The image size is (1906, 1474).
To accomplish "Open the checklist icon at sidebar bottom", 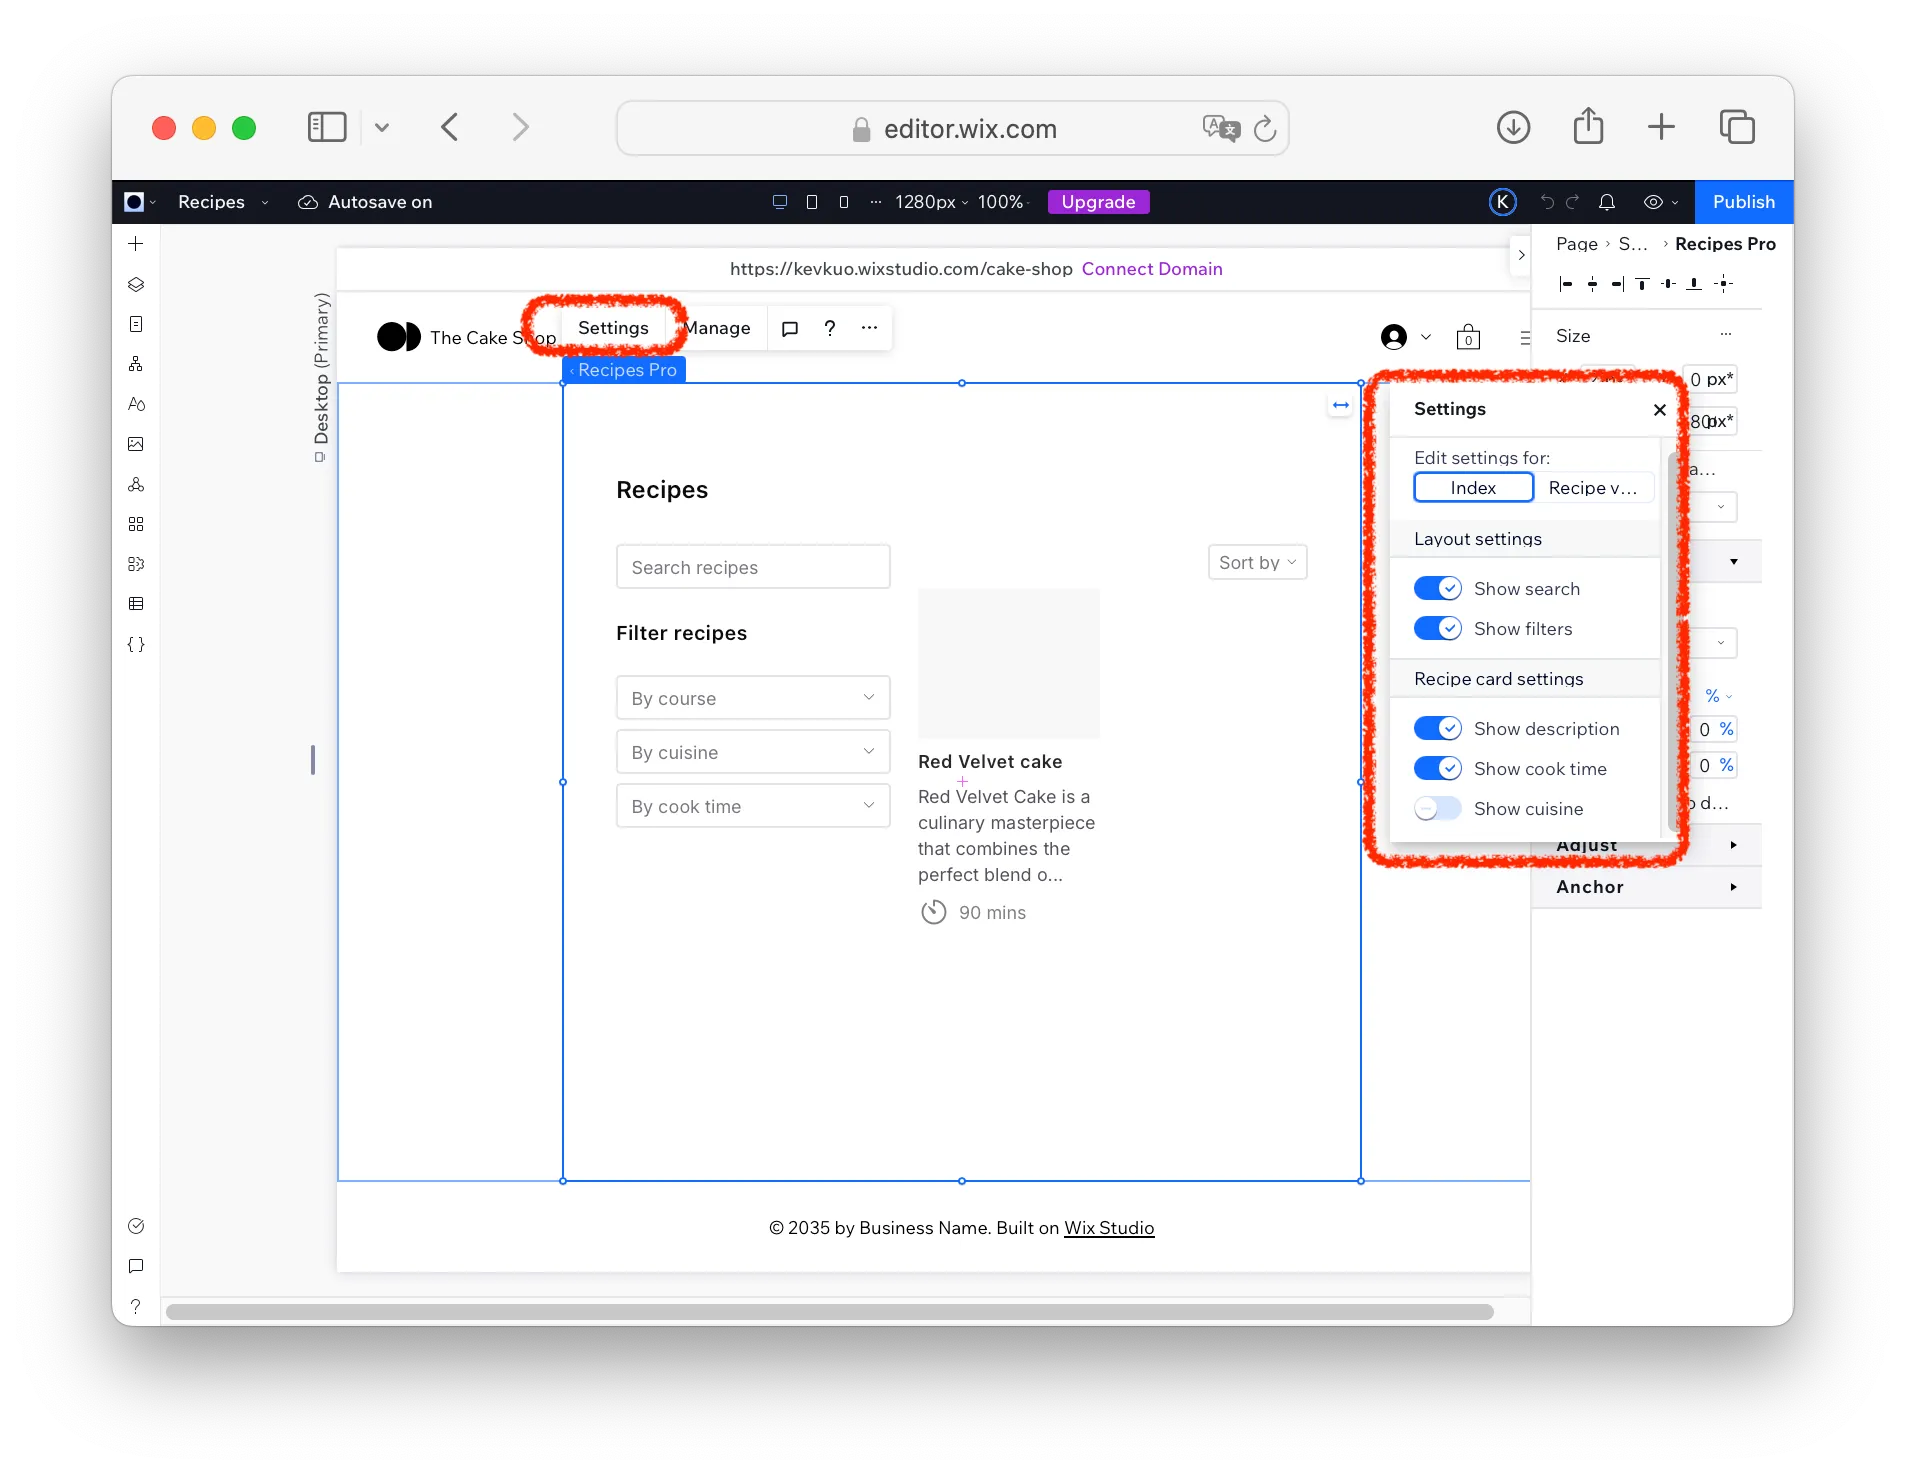I will coord(136,1226).
